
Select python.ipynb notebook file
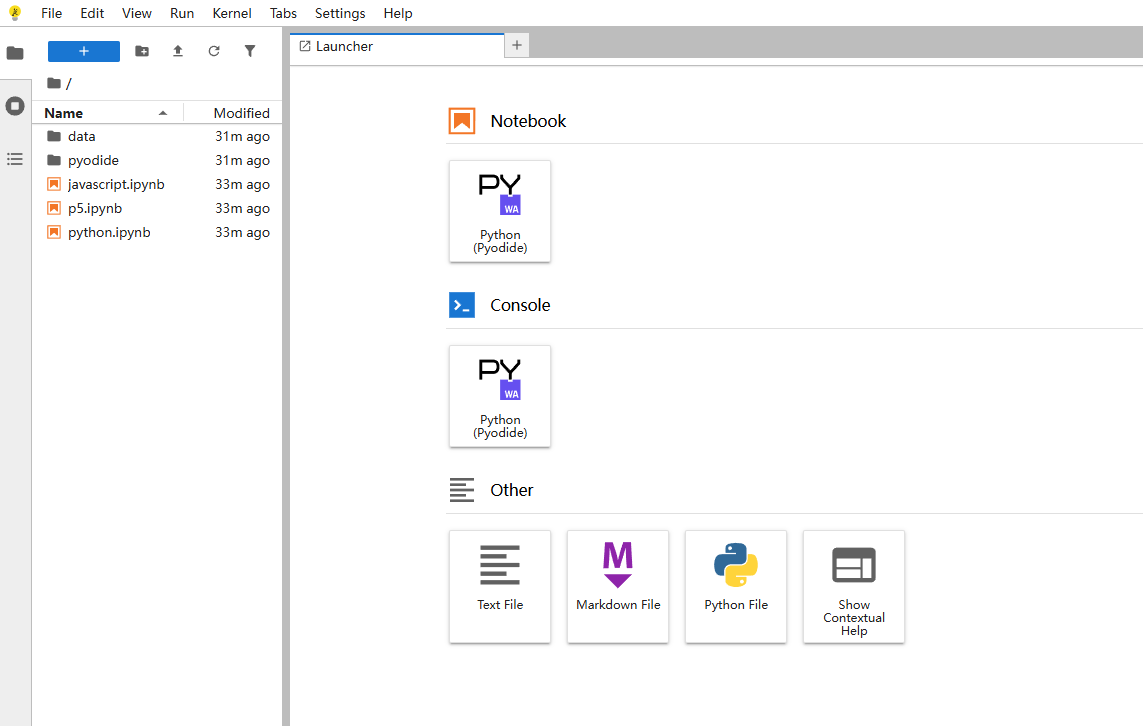point(157,233)
